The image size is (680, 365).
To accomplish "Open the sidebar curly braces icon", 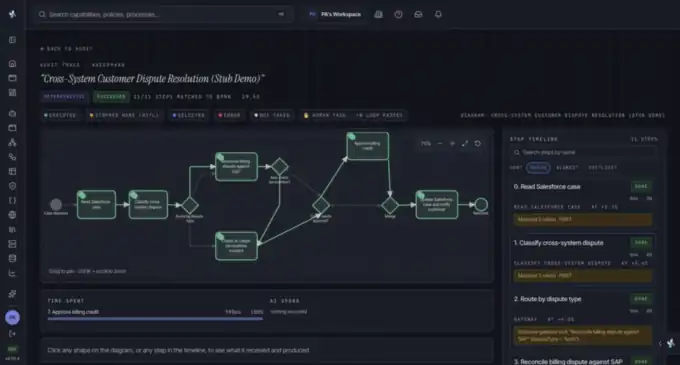I will (12, 200).
